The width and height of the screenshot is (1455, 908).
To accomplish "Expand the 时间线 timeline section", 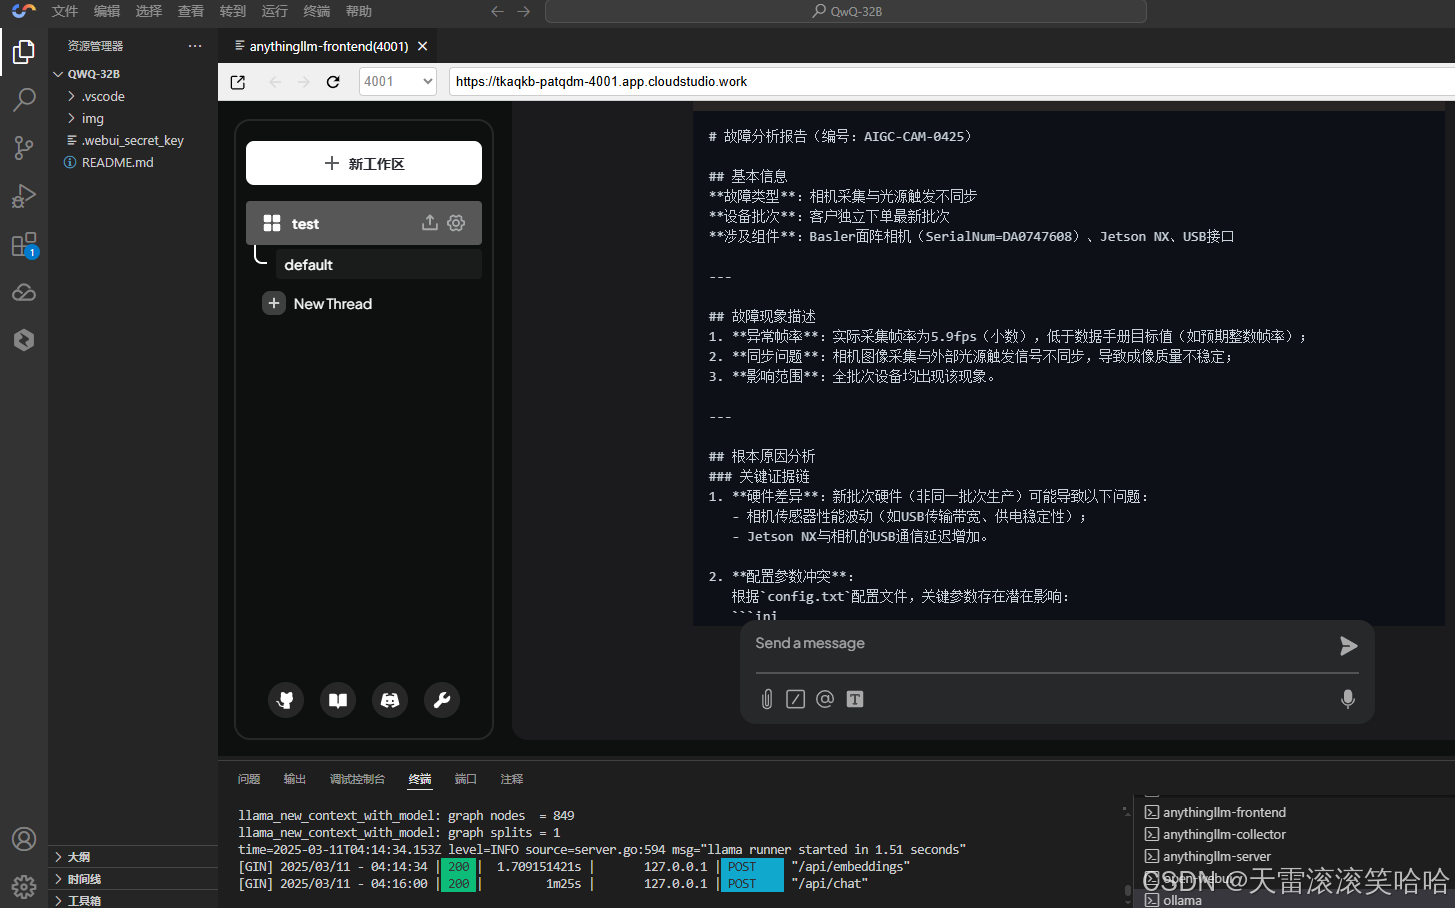I will 133,879.
